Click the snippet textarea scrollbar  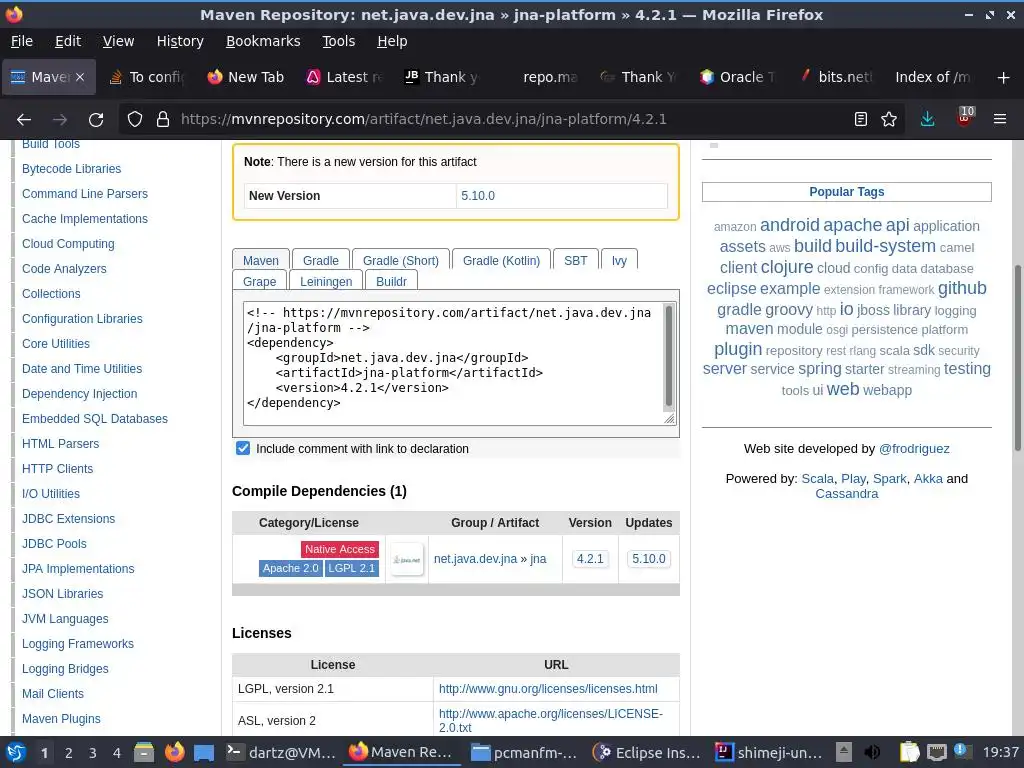[x=669, y=356]
